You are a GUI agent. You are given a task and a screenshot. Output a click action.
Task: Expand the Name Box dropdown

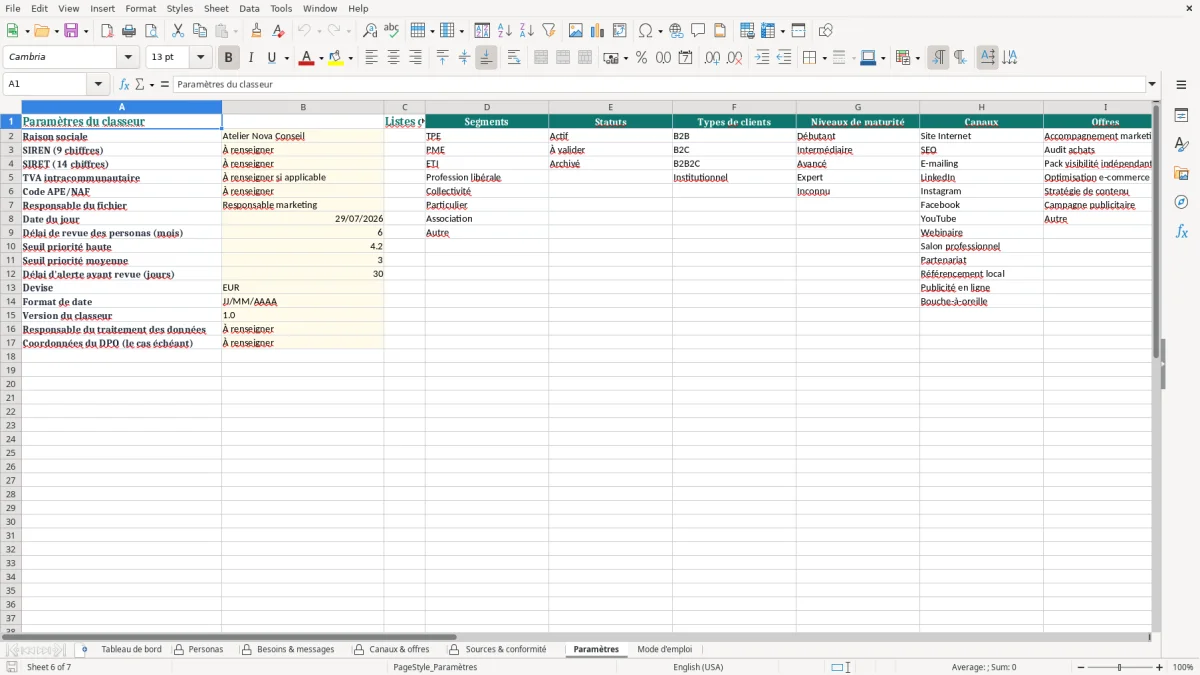98,84
